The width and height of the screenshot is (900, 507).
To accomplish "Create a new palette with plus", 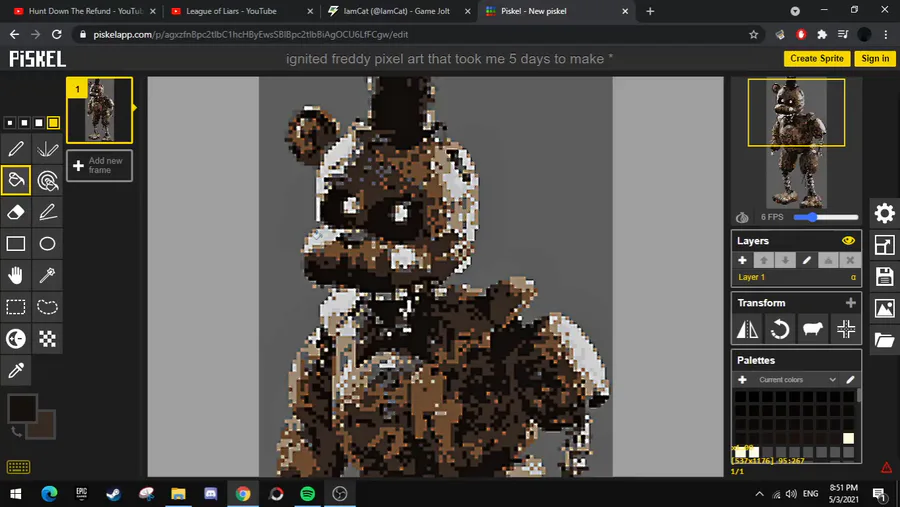I will [742, 380].
